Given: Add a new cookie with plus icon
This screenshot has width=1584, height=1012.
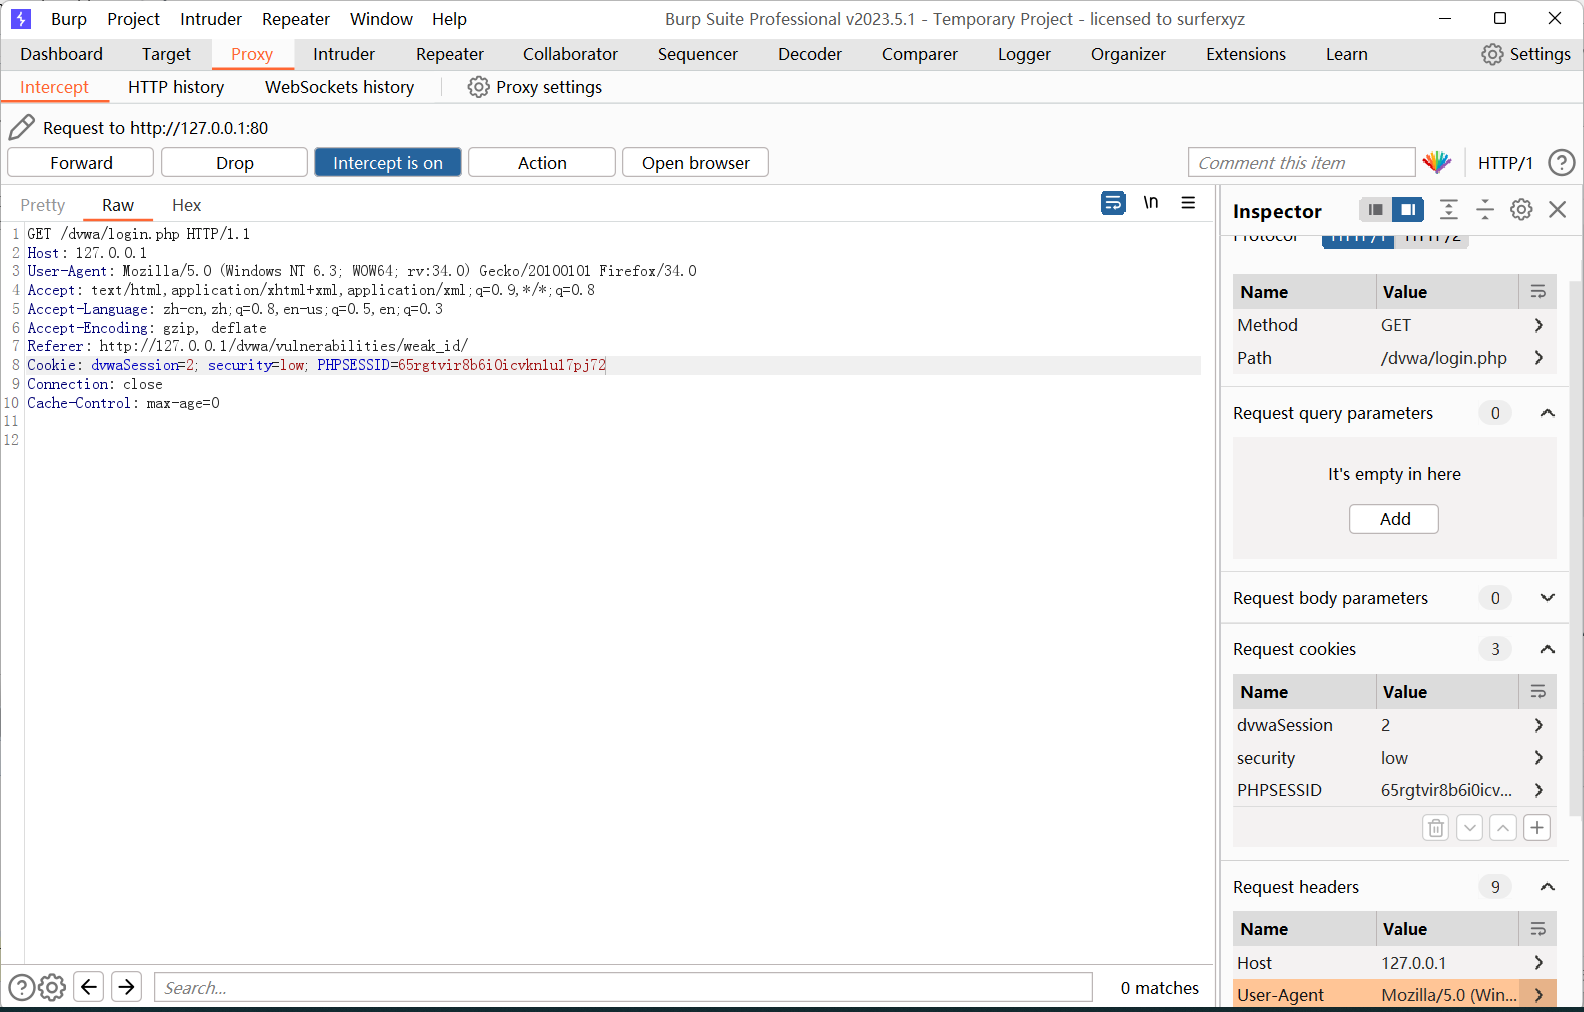Looking at the screenshot, I should (x=1537, y=828).
